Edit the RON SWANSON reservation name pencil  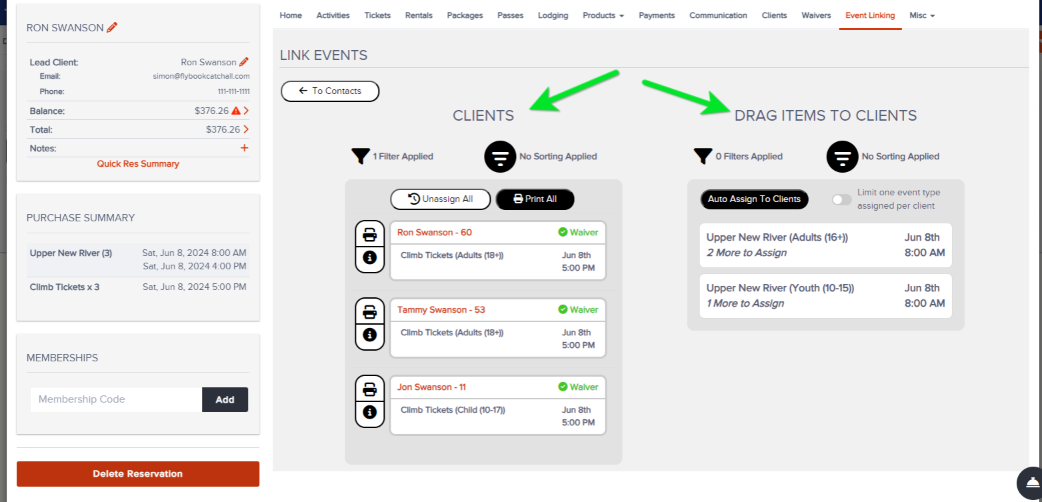pos(112,27)
